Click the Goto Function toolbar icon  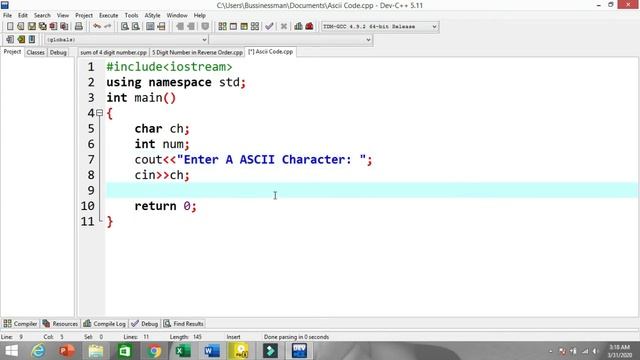(150, 27)
